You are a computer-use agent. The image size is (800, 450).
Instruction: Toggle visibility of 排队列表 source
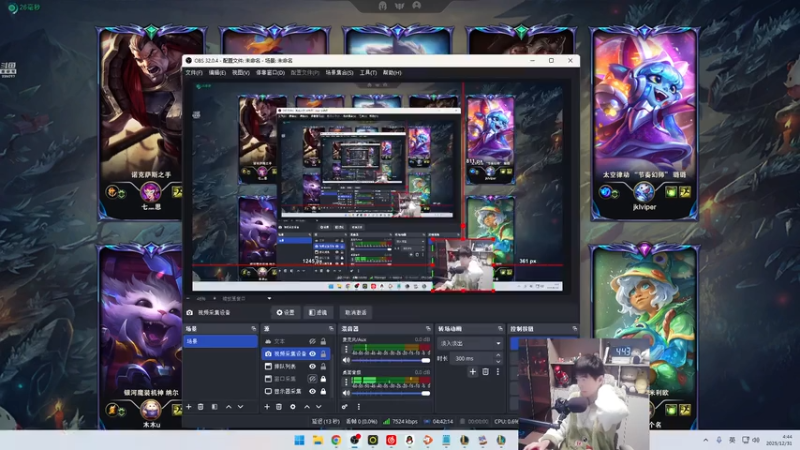pyautogui.click(x=312, y=366)
